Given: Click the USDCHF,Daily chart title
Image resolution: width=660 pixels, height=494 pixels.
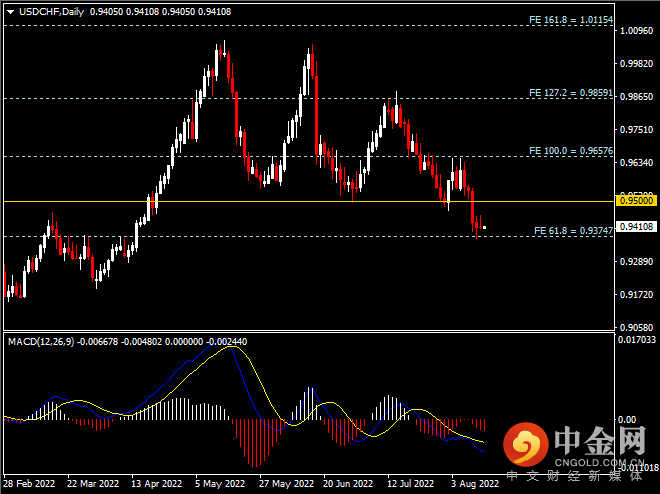Looking at the screenshot, I should [x=51, y=12].
